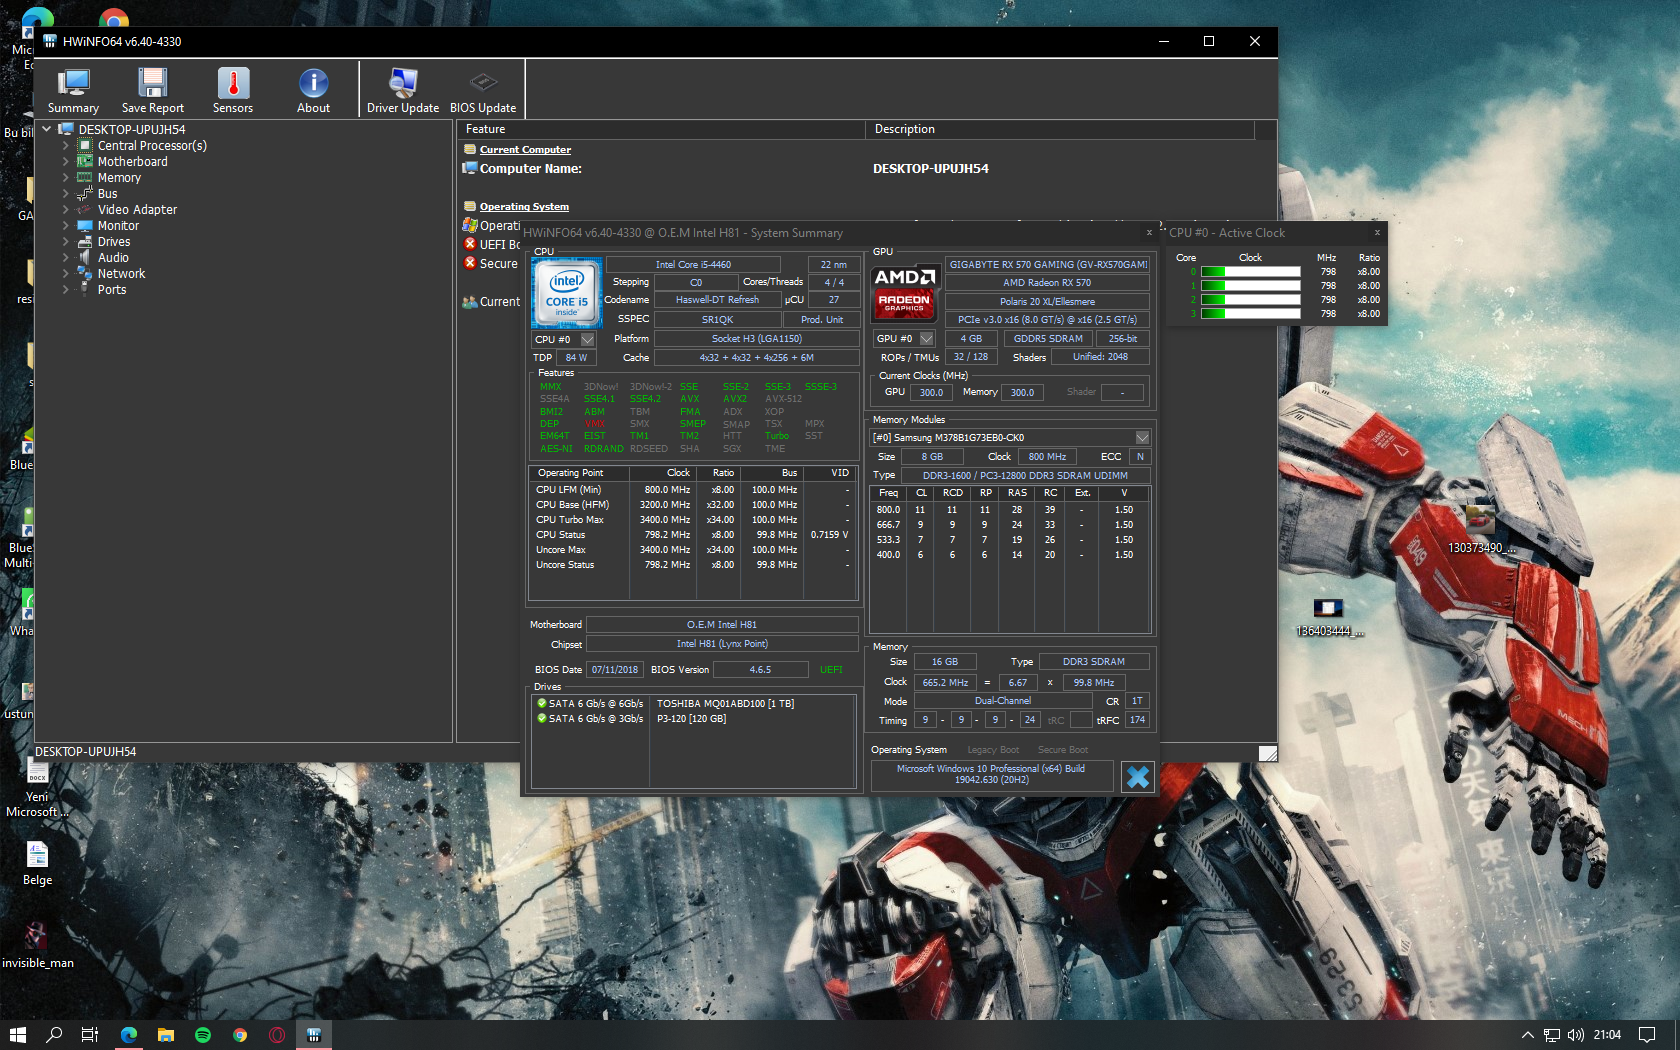The image size is (1680, 1050).
Task: Open invisible_man desktop icon
Action: click(x=37, y=945)
